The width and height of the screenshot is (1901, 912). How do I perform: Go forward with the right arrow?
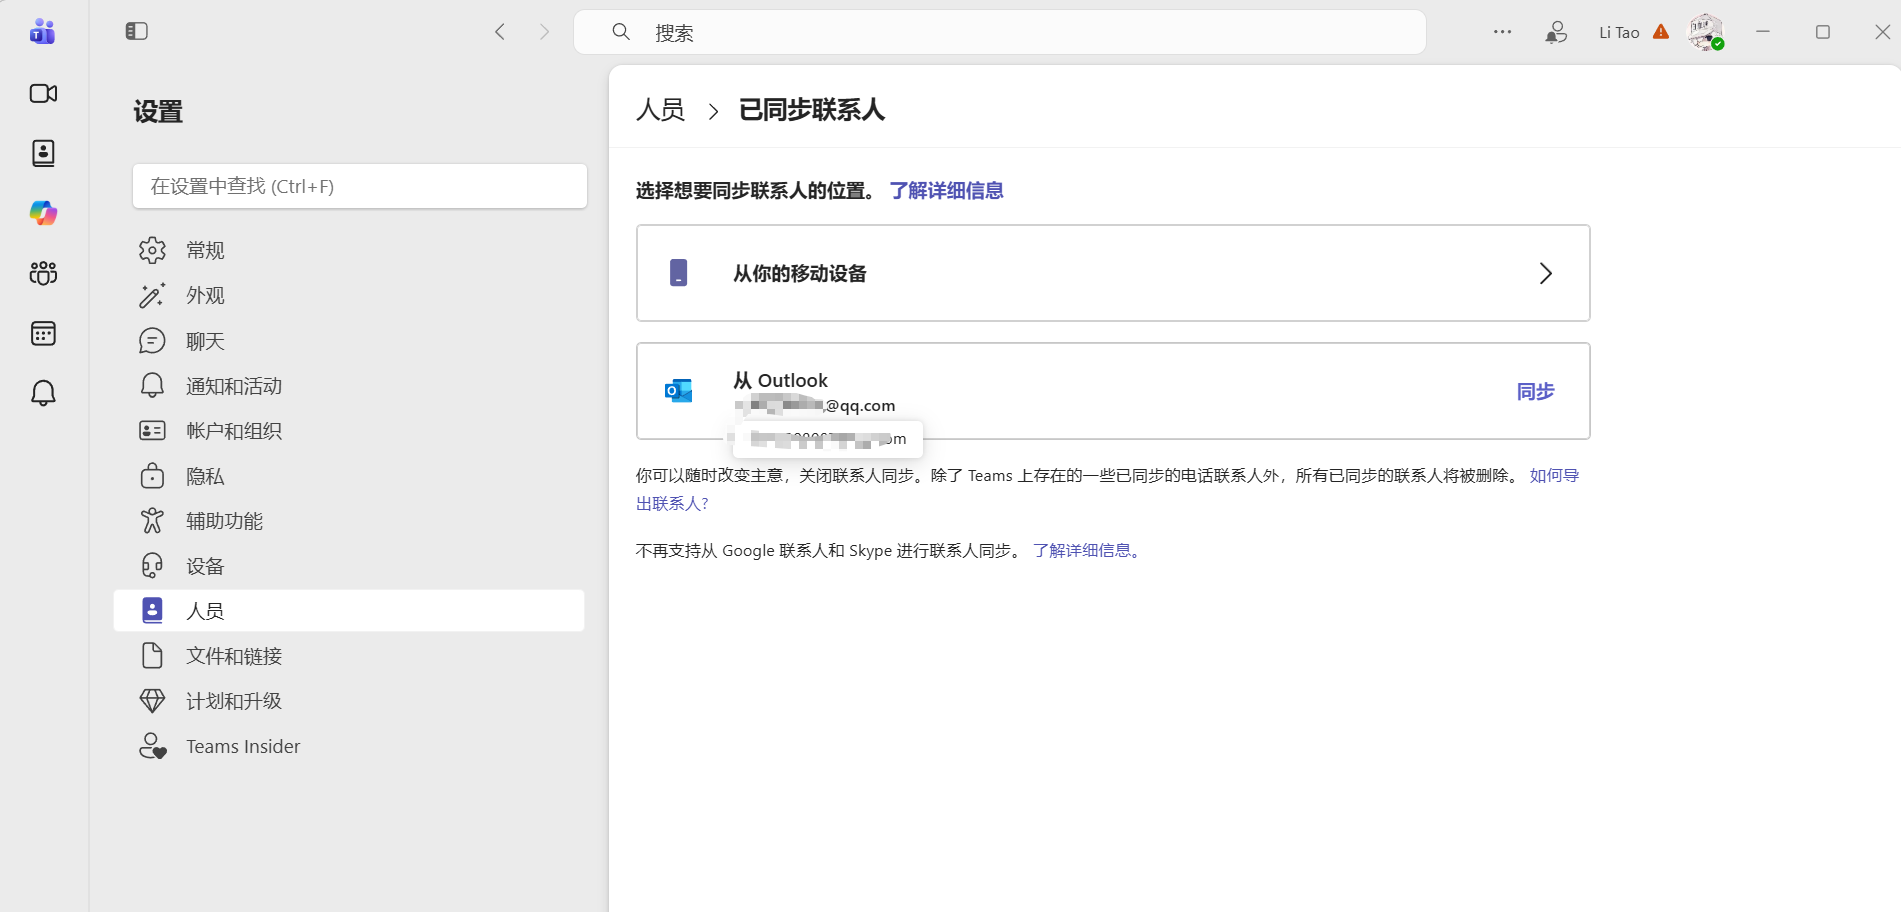[x=544, y=32]
